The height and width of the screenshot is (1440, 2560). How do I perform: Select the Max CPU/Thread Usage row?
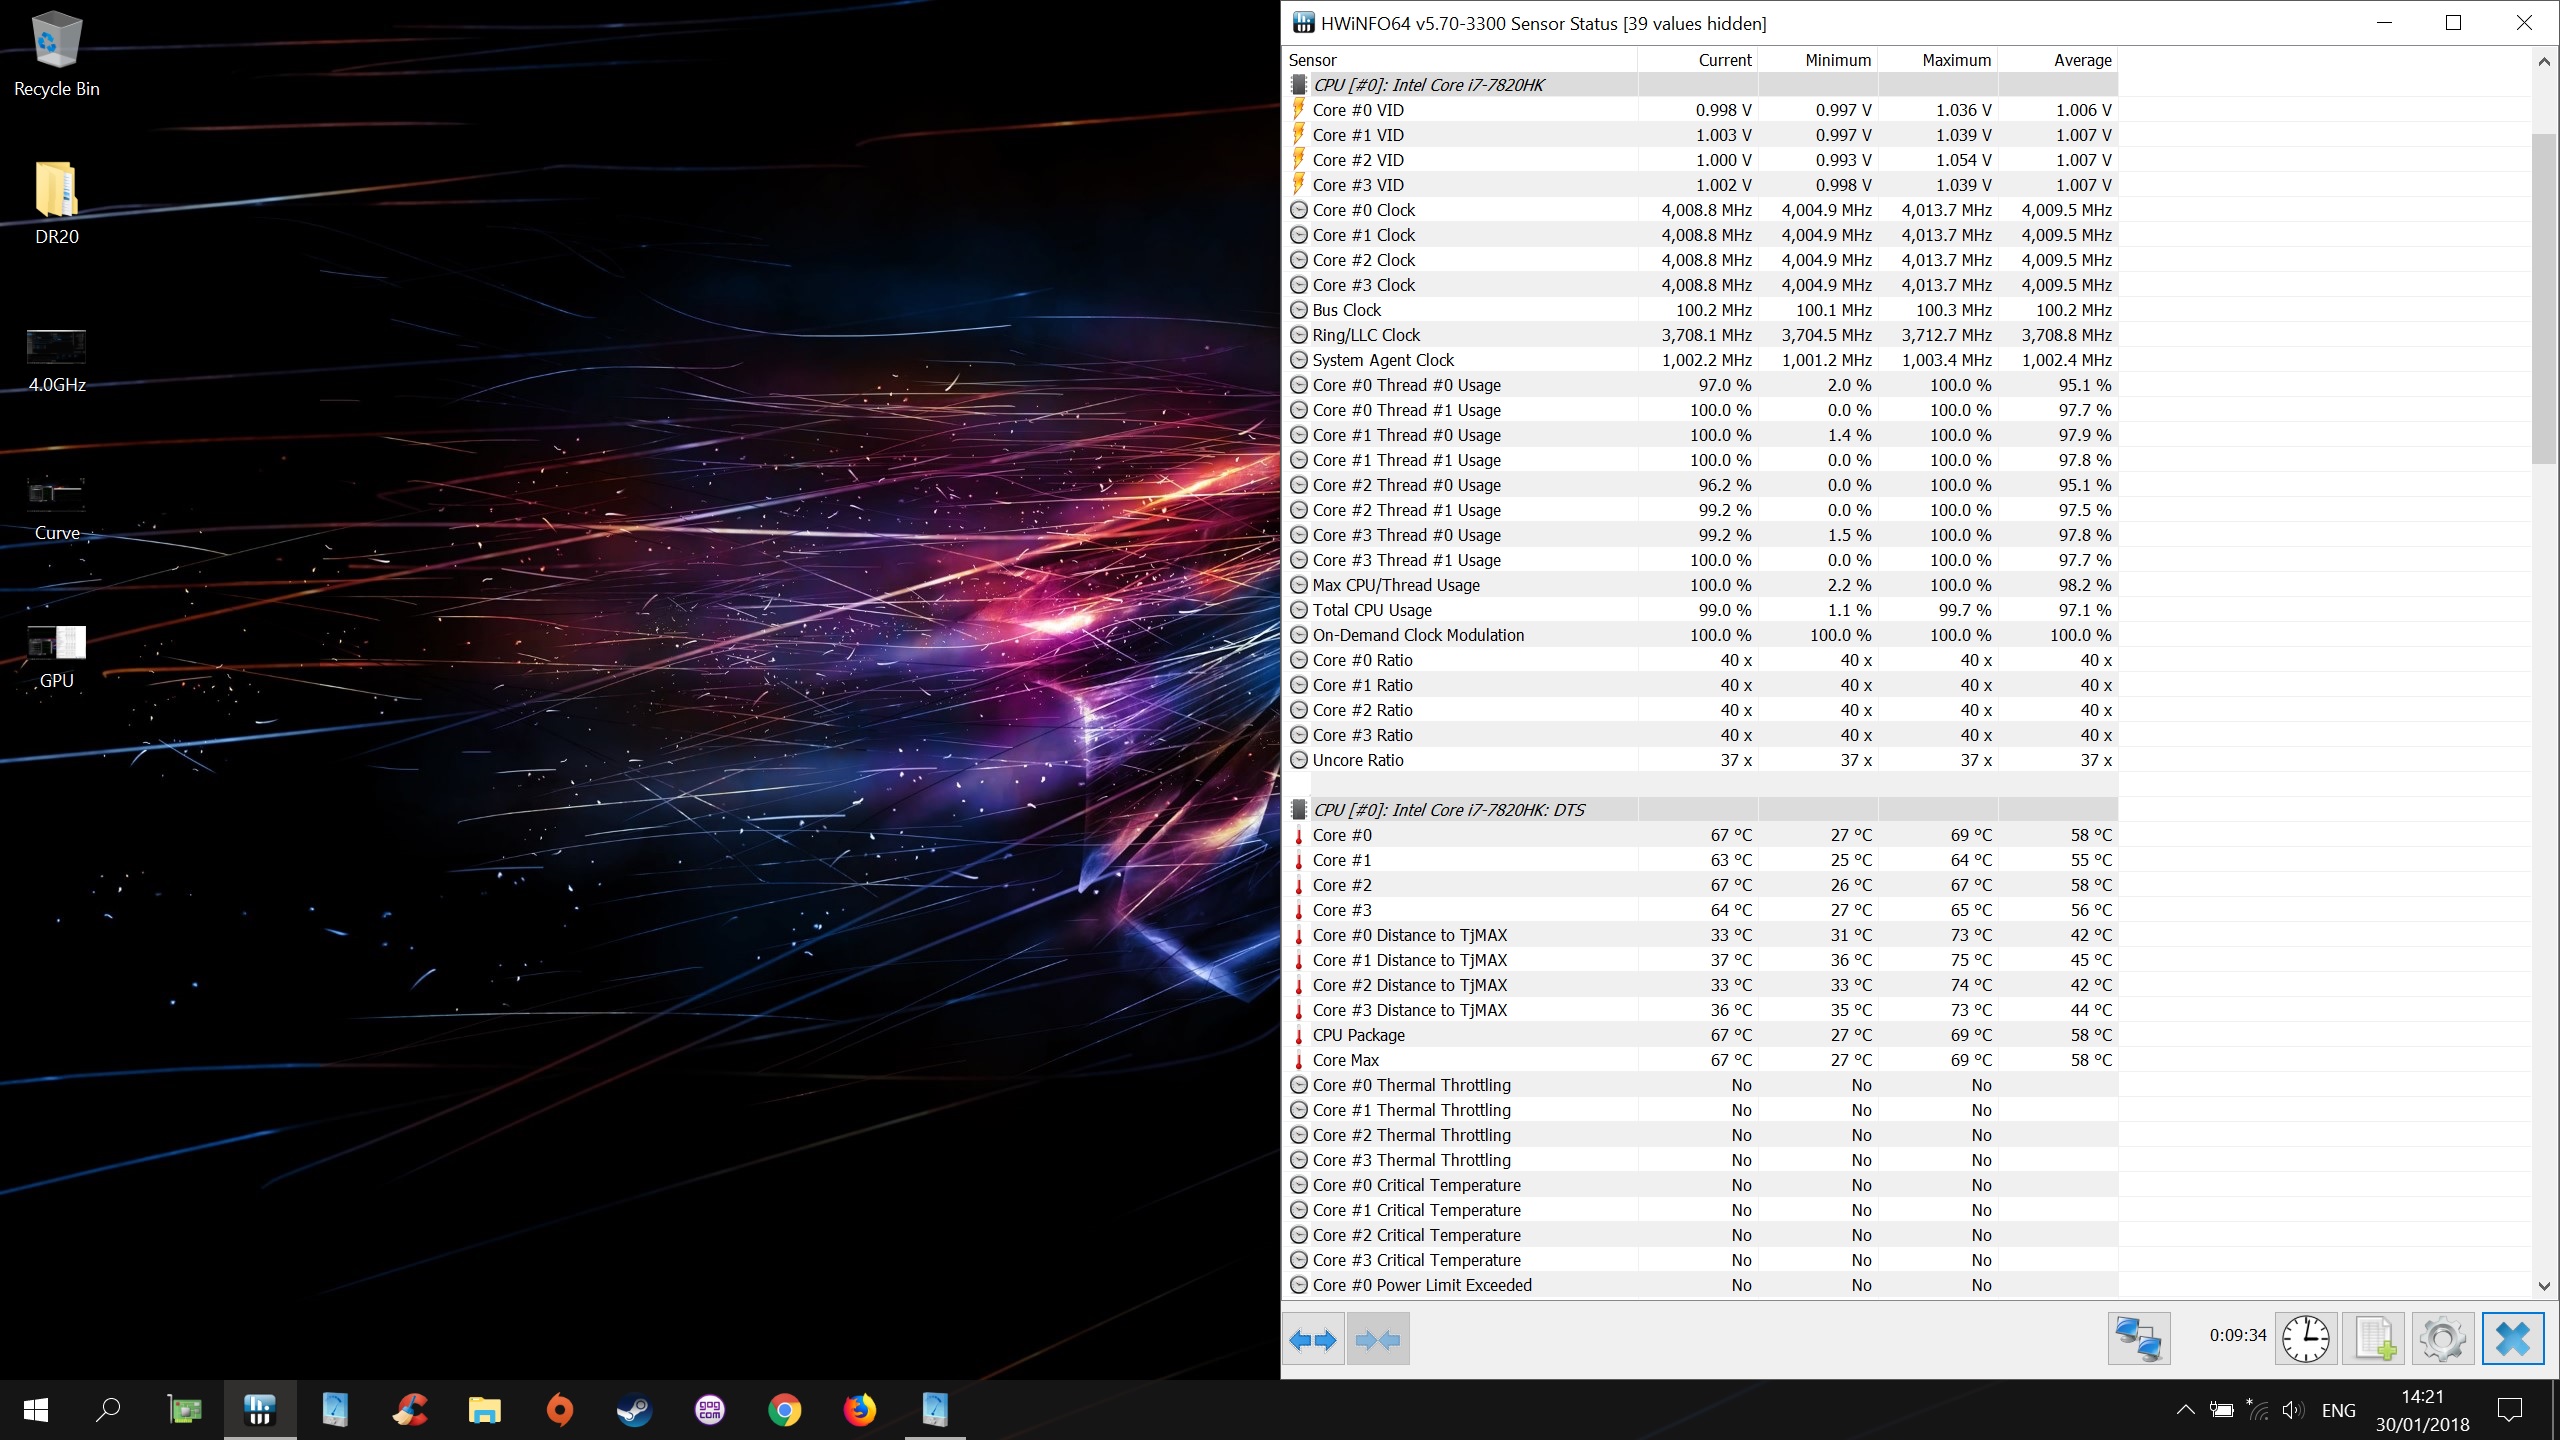click(x=1700, y=585)
